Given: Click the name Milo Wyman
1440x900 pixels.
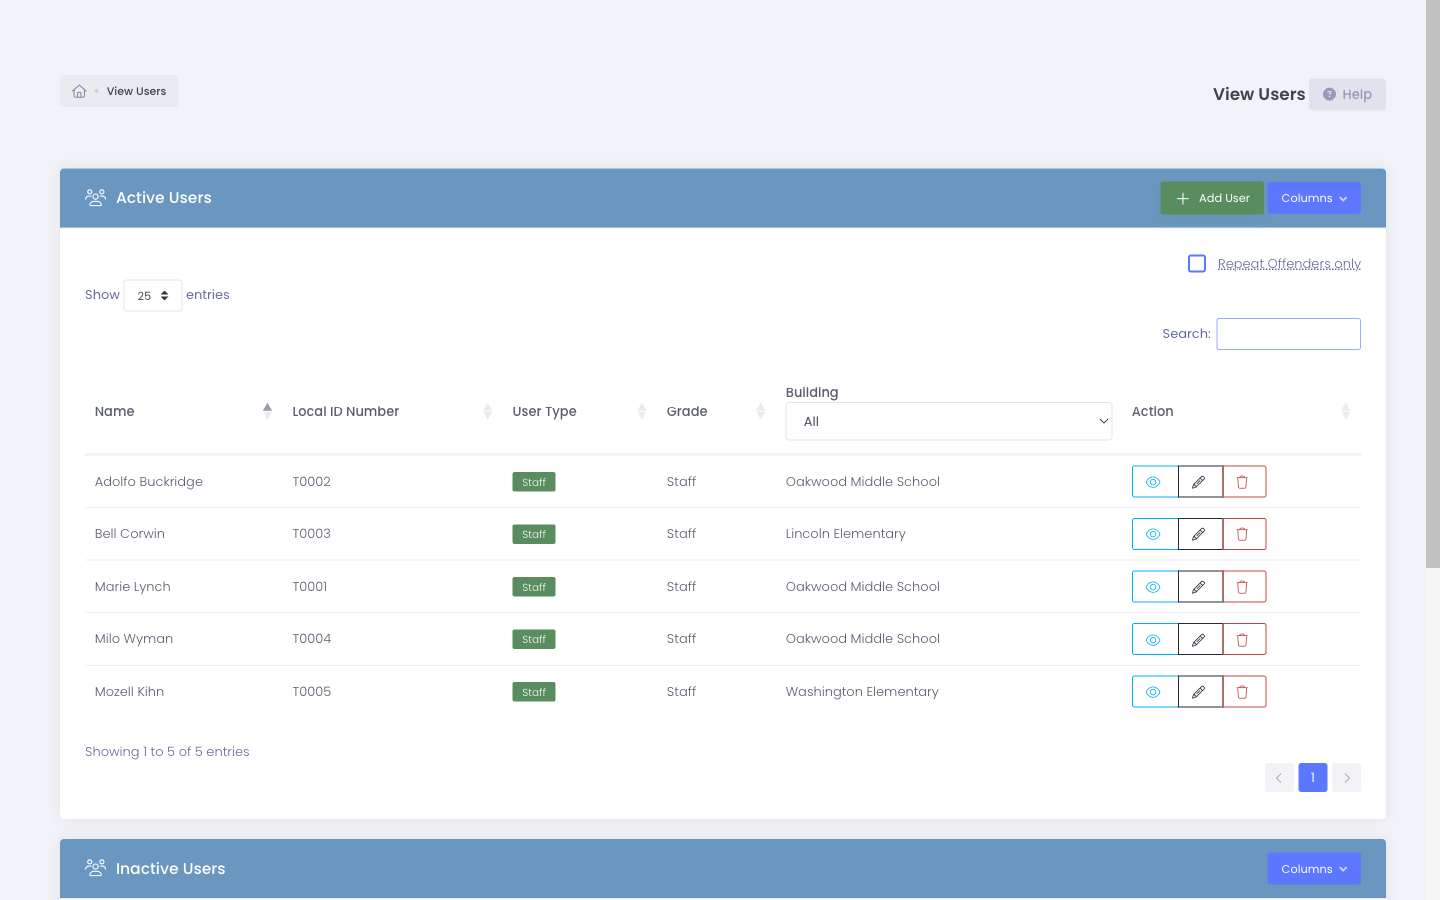Looking at the screenshot, I should coord(134,638).
